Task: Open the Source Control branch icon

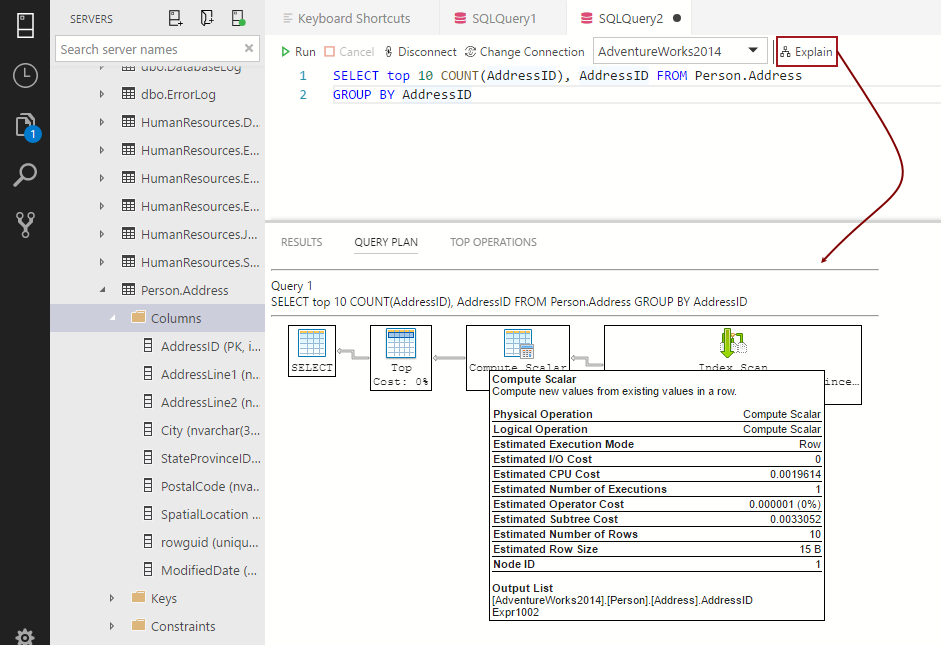Action: tap(25, 224)
